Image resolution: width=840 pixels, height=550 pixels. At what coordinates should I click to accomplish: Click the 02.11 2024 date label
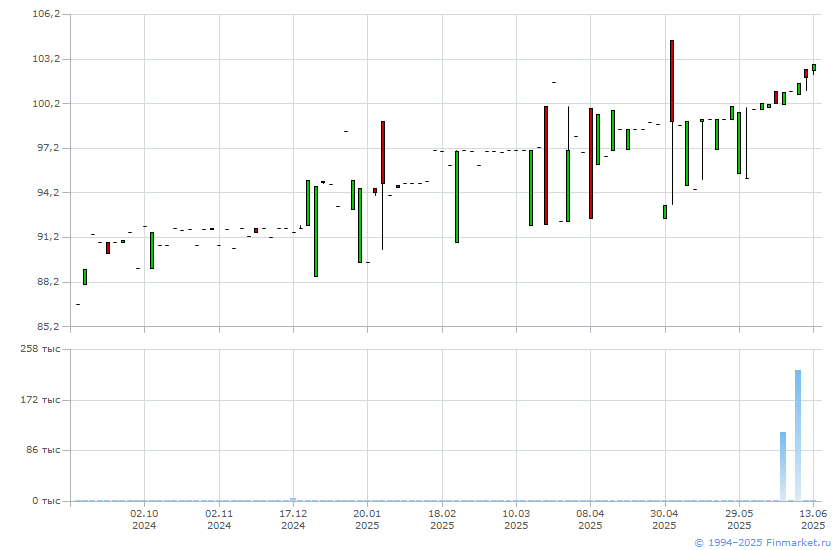219,519
